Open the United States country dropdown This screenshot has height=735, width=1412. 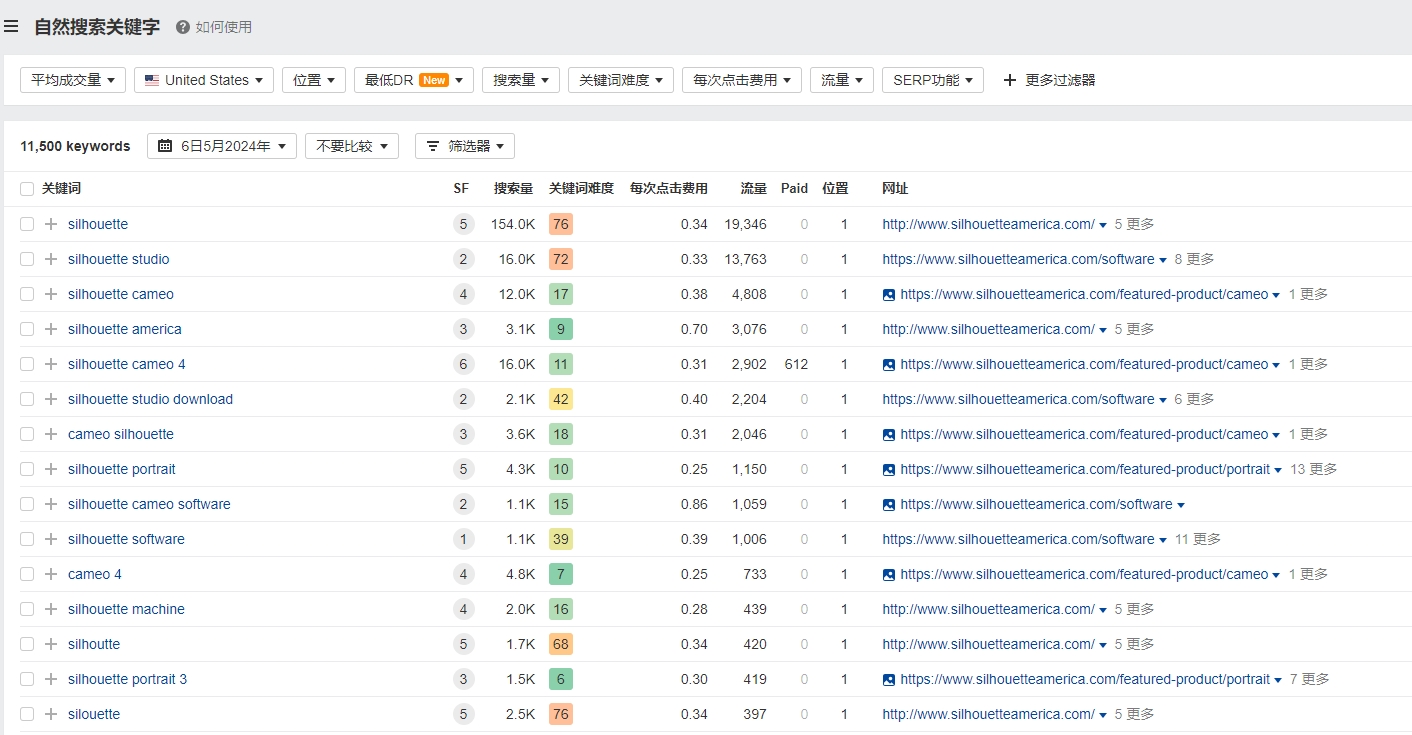(x=204, y=80)
